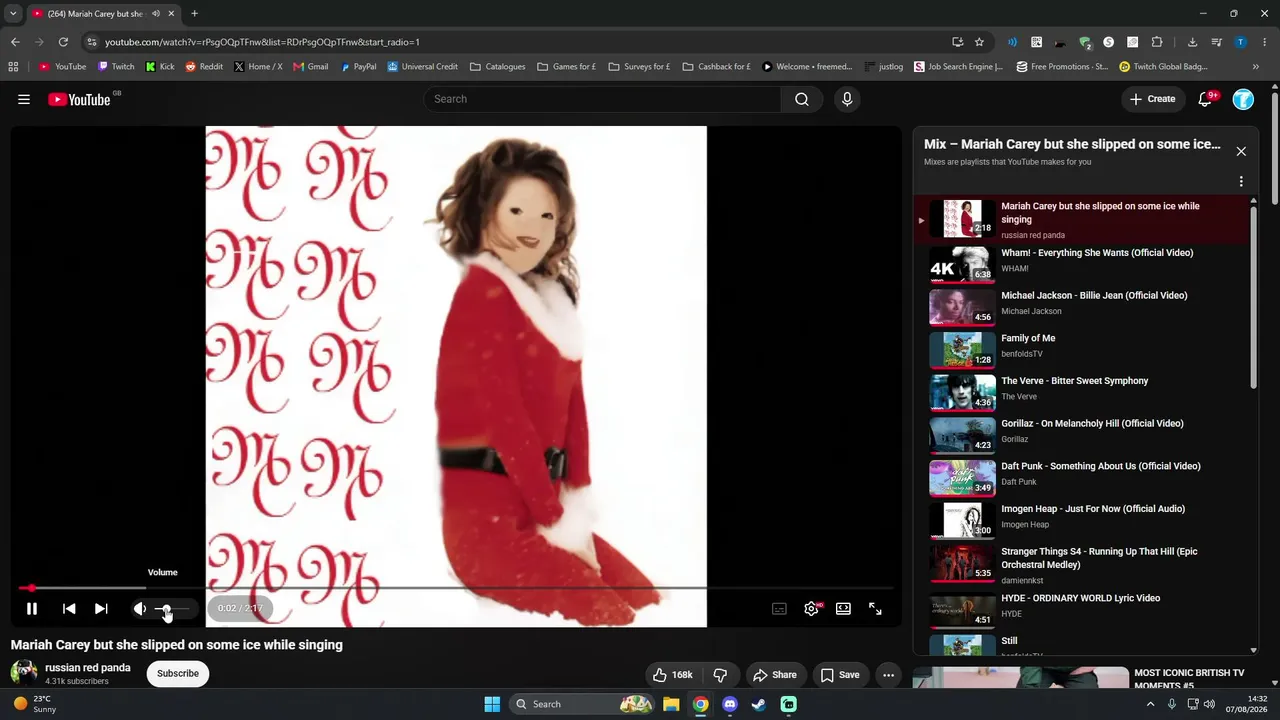The height and width of the screenshot is (720, 1280).
Task: Skip to the next video
Action: [101, 608]
